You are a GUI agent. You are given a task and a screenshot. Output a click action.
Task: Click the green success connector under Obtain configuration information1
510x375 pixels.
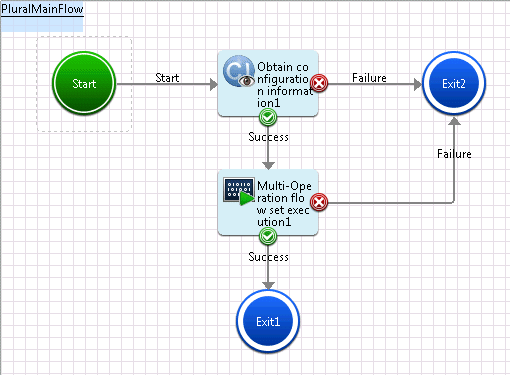(268, 117)
